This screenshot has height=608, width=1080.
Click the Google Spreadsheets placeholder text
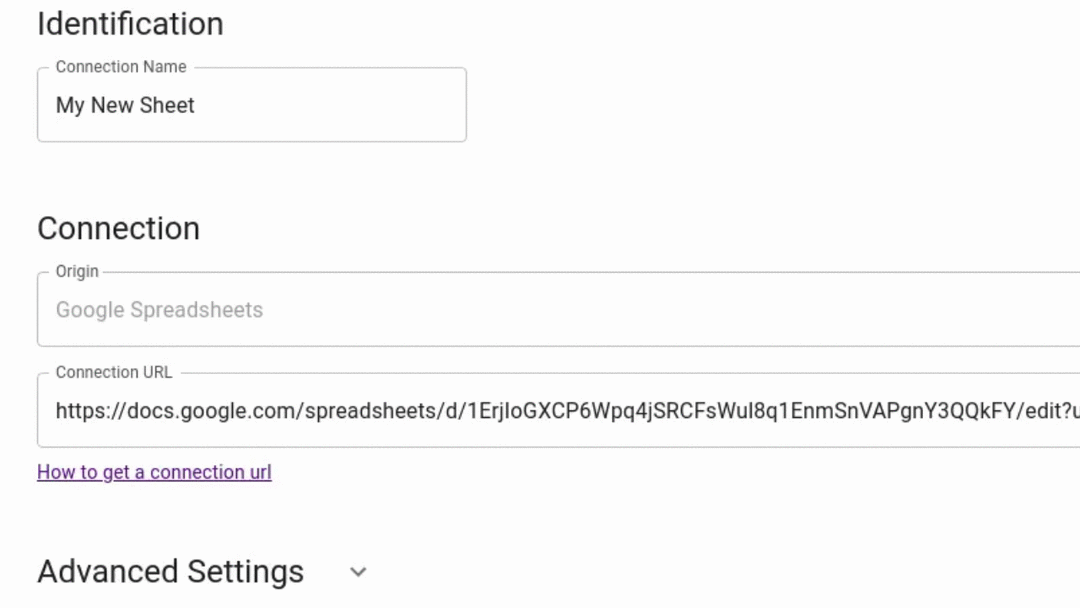click(159, 309)
